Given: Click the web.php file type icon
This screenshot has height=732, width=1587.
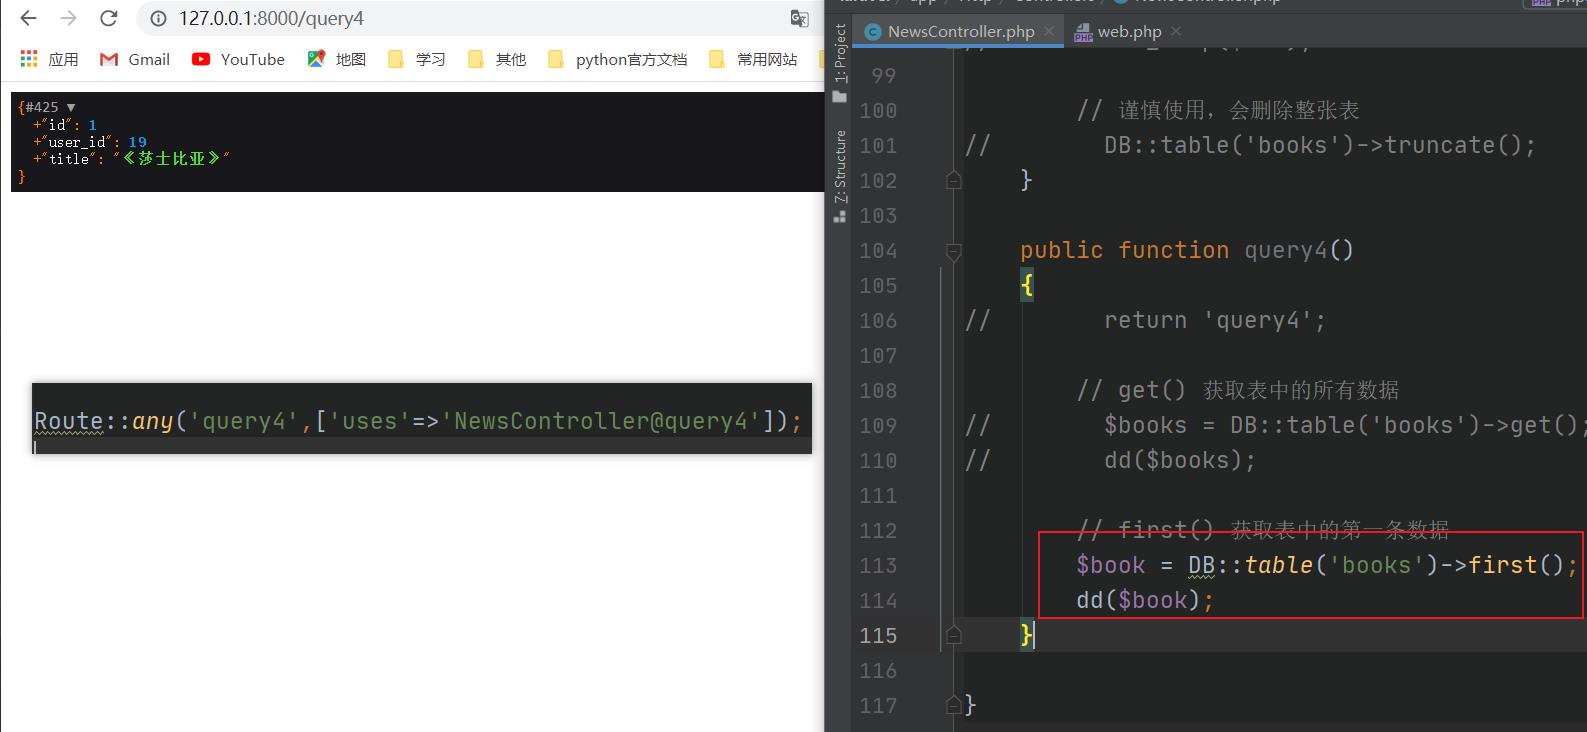Looking at the screenshot, I should coord(1083,33).
